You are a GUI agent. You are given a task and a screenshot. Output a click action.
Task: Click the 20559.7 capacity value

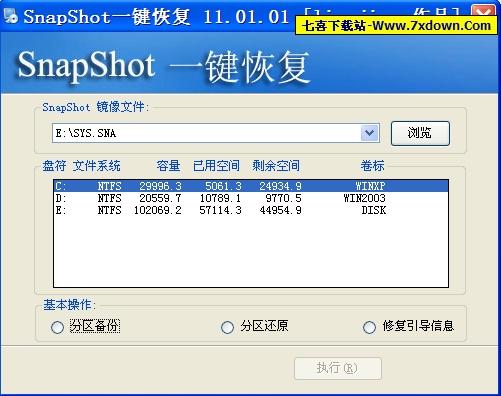(160, 198)
